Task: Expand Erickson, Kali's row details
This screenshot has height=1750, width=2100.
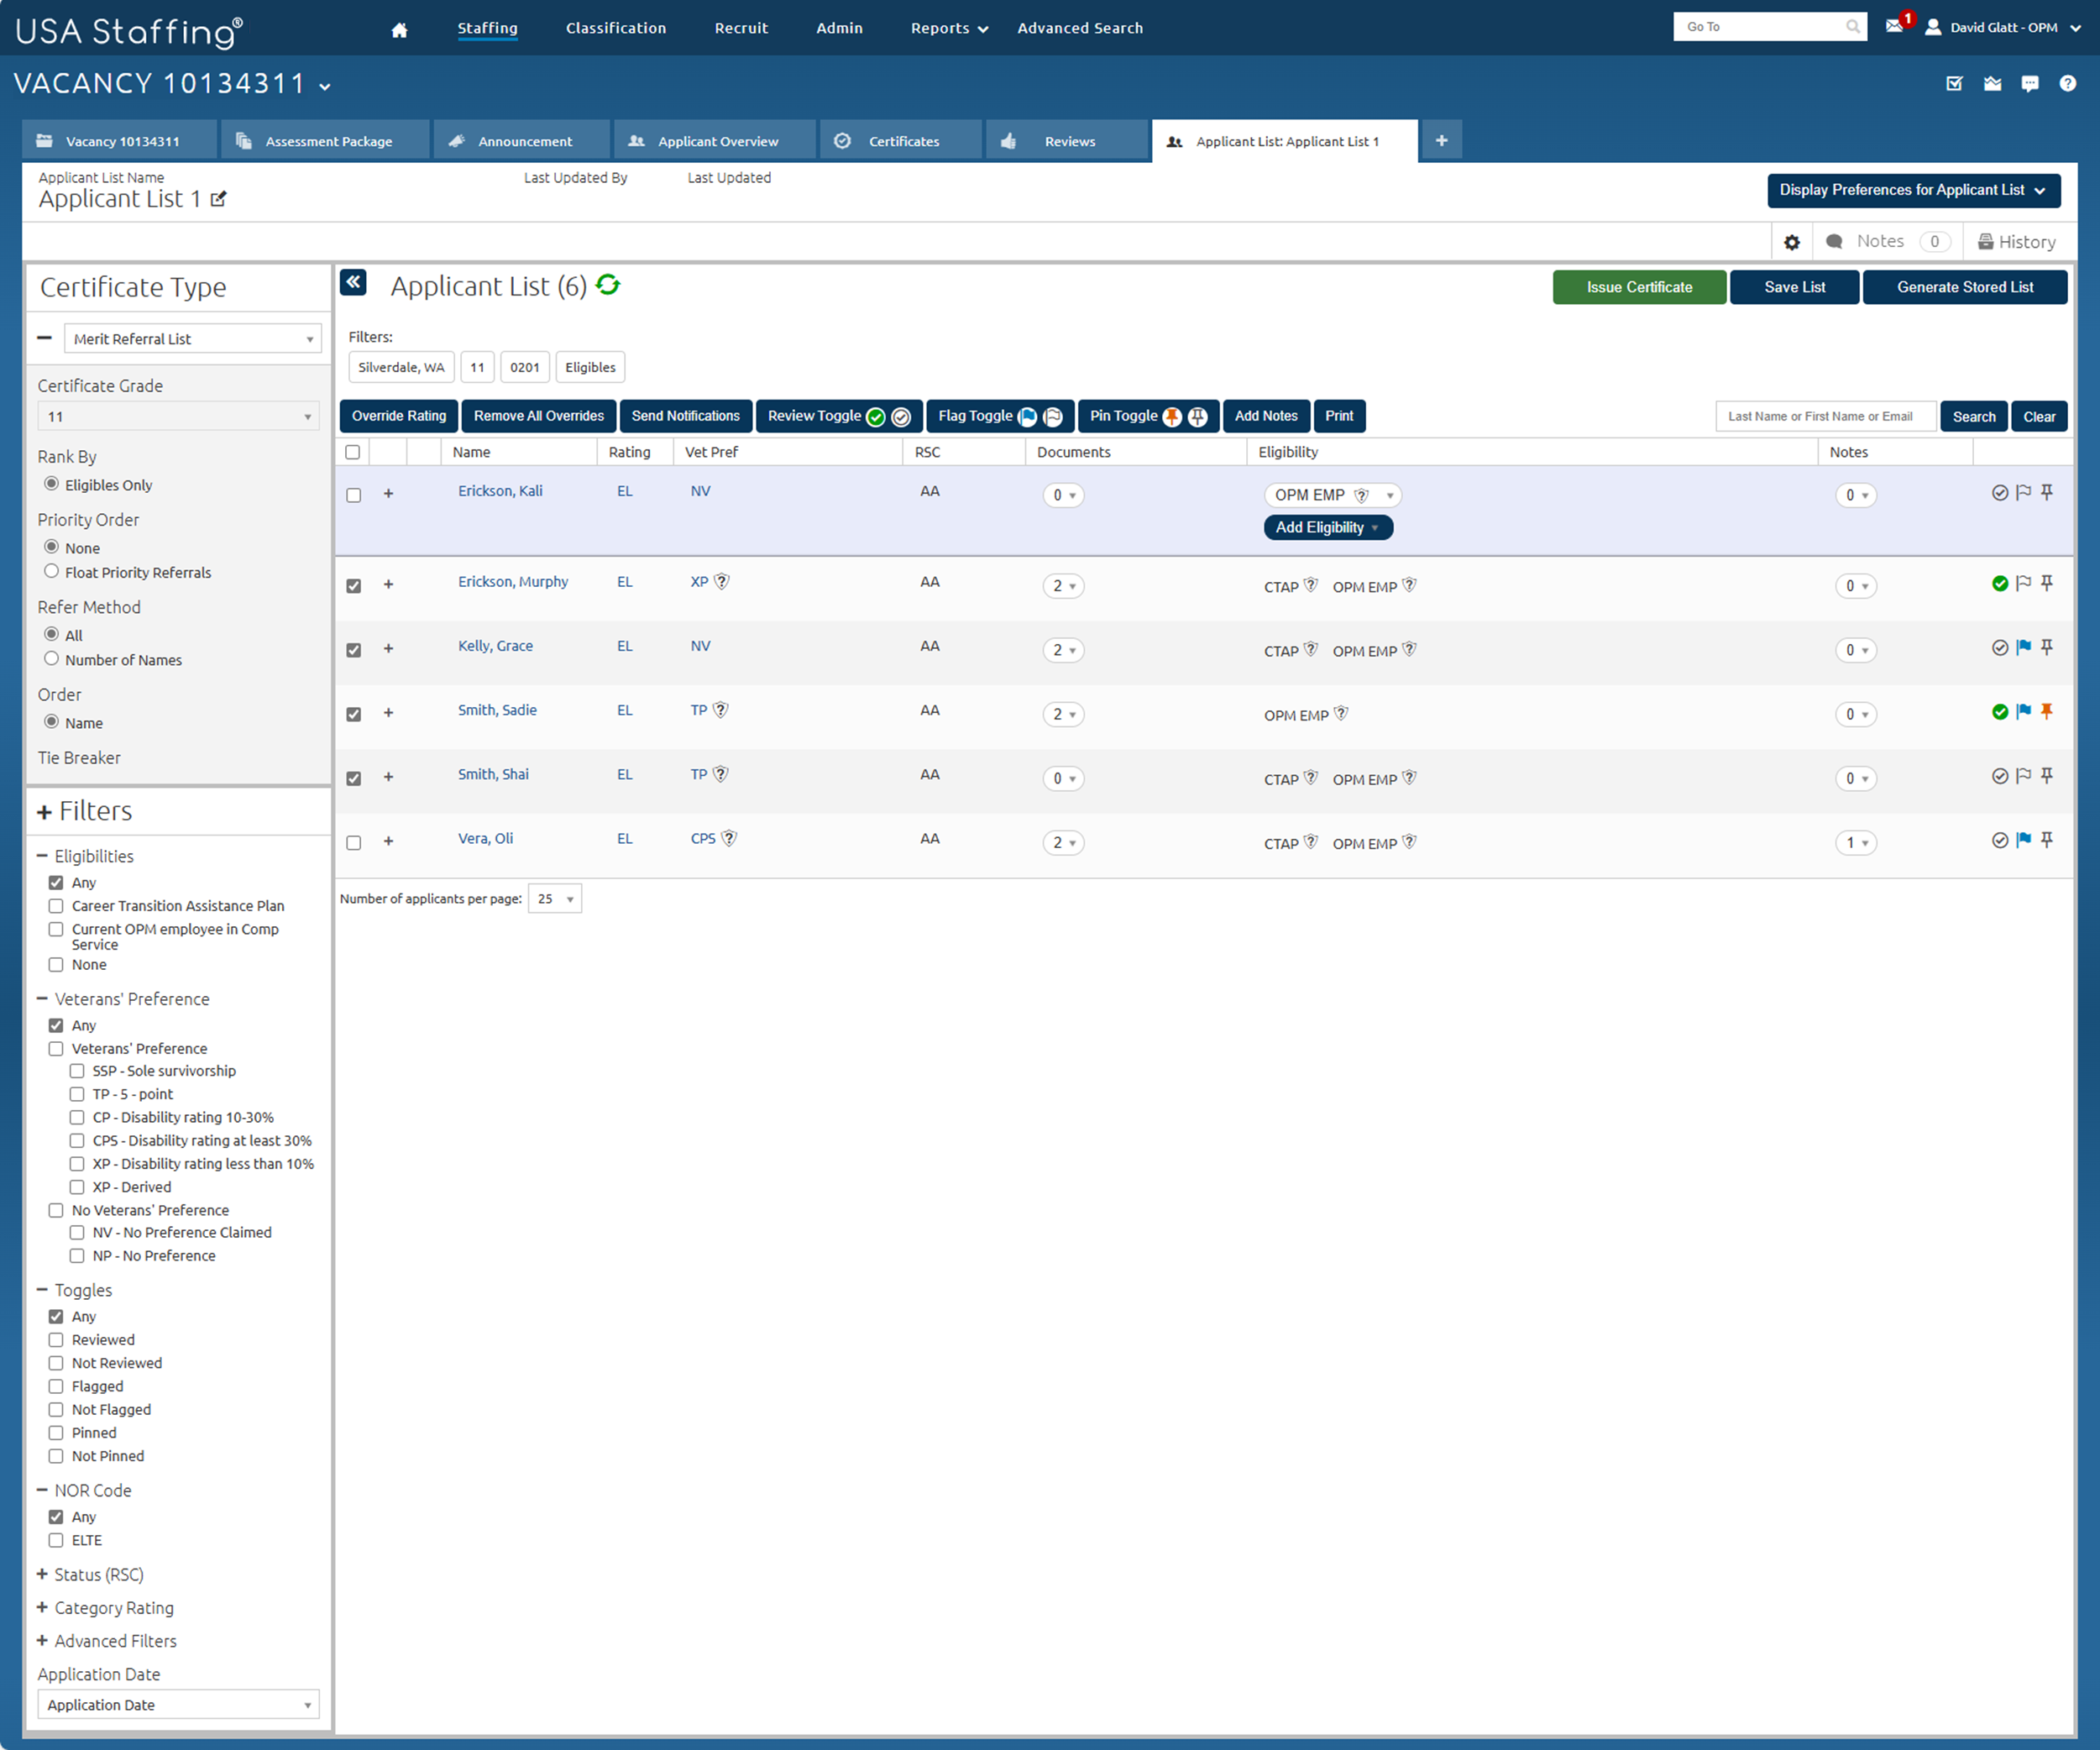Action: coord(389,493)
